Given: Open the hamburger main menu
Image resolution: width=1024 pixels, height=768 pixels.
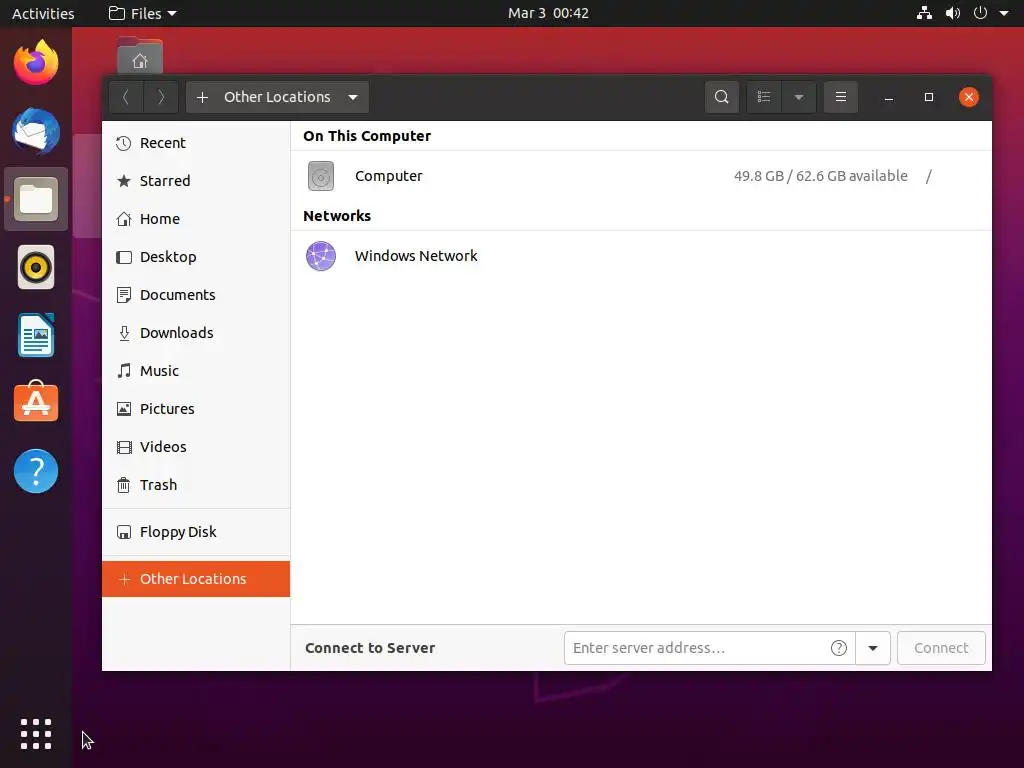Looking at the screenshot, I should [x=840, y=97].
